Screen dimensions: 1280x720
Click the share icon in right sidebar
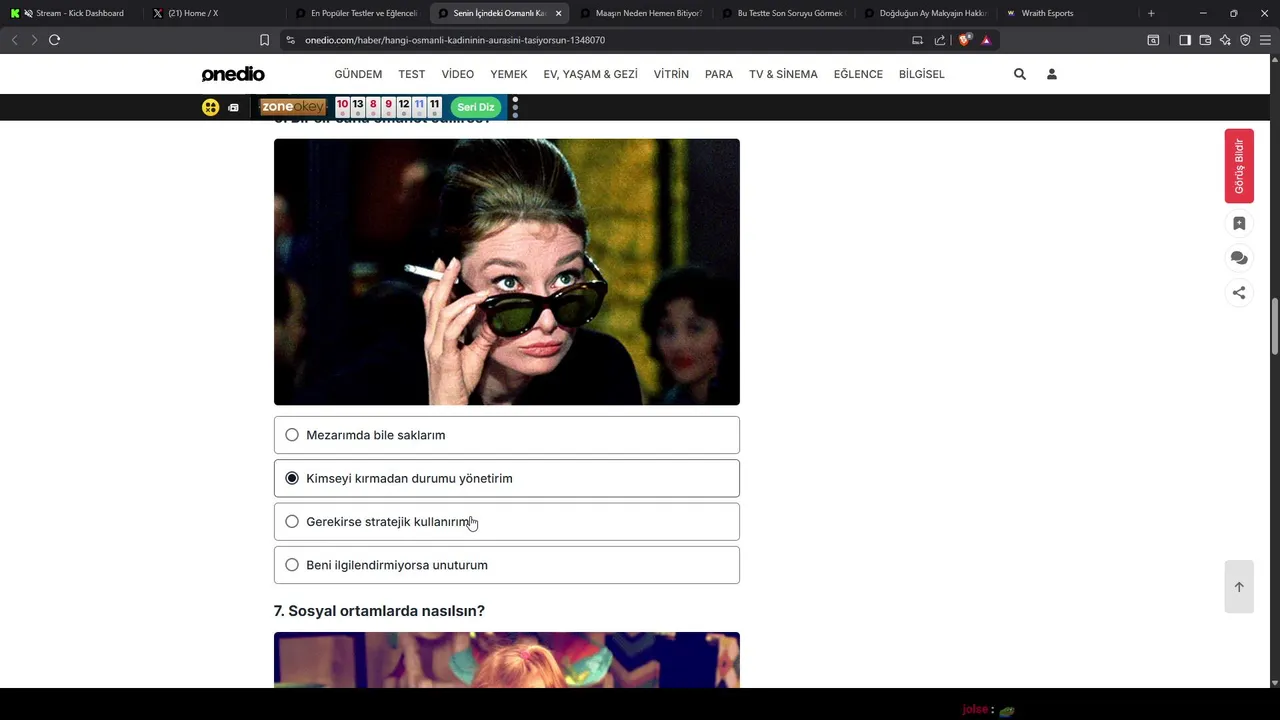(x=1239, y=293)
